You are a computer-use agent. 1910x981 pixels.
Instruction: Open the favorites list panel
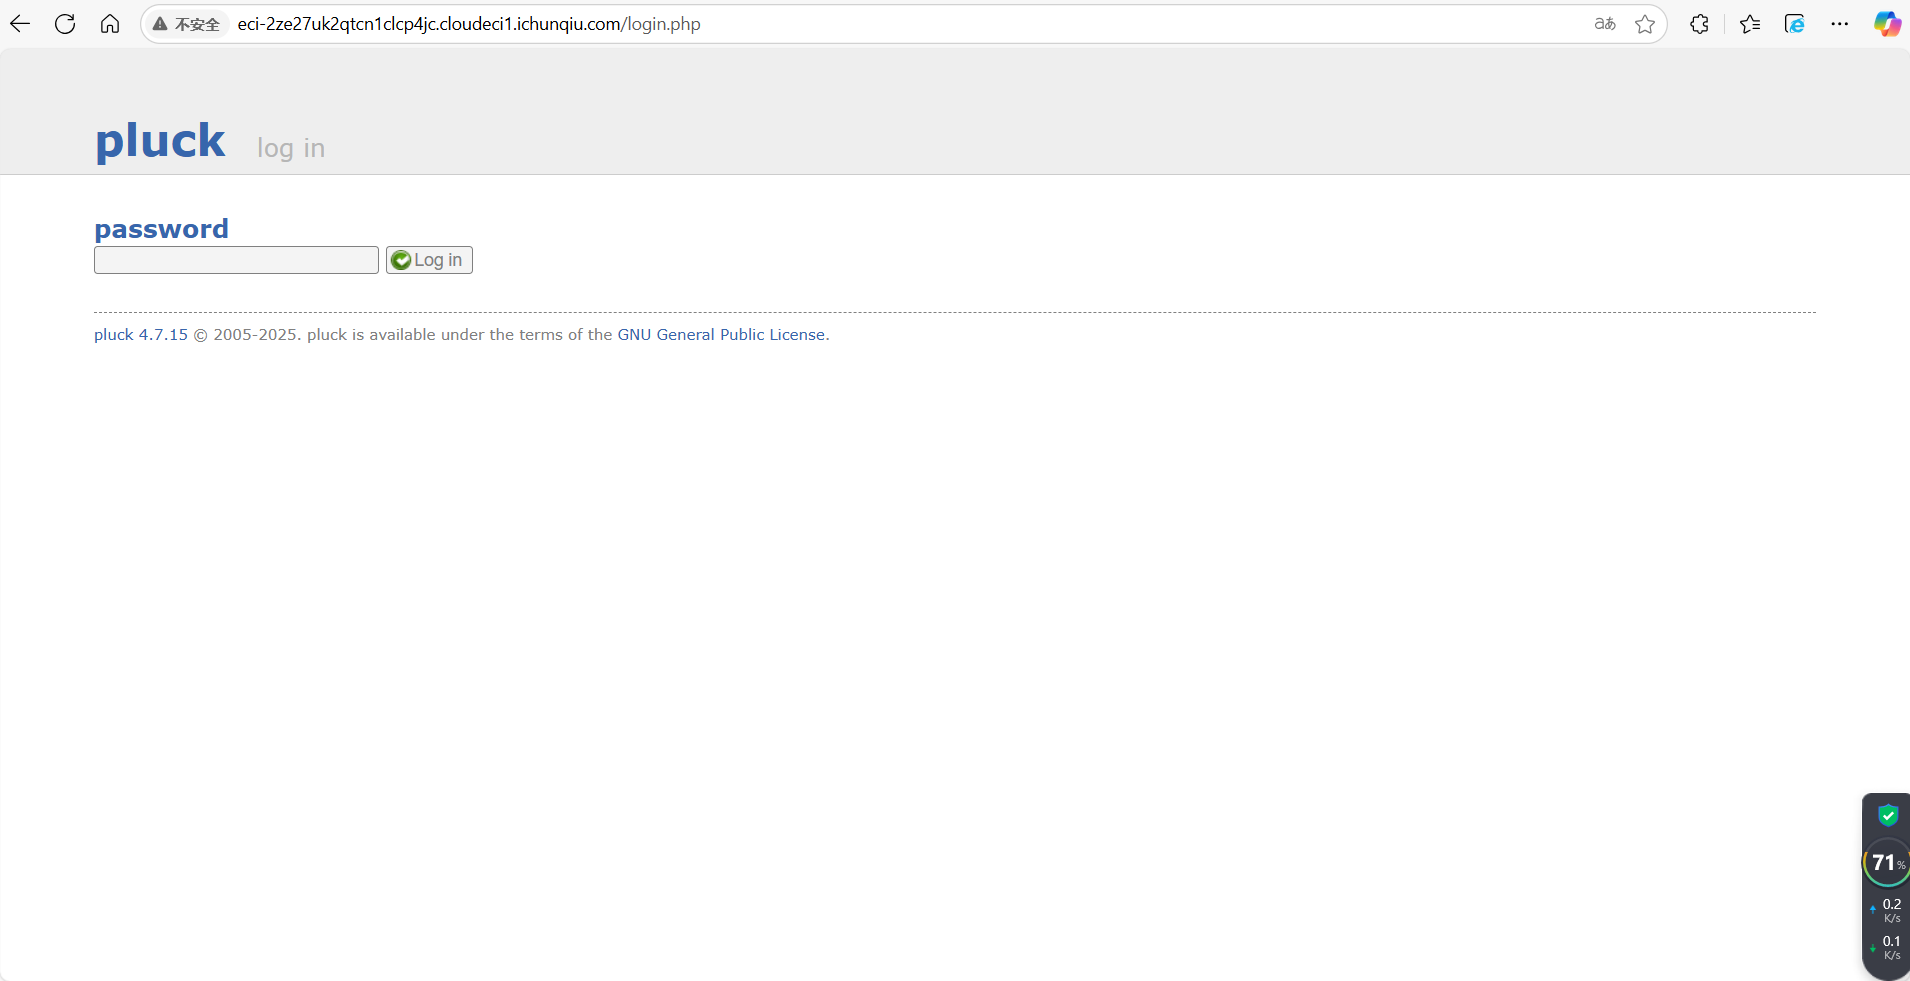(x=1750, y=24)
